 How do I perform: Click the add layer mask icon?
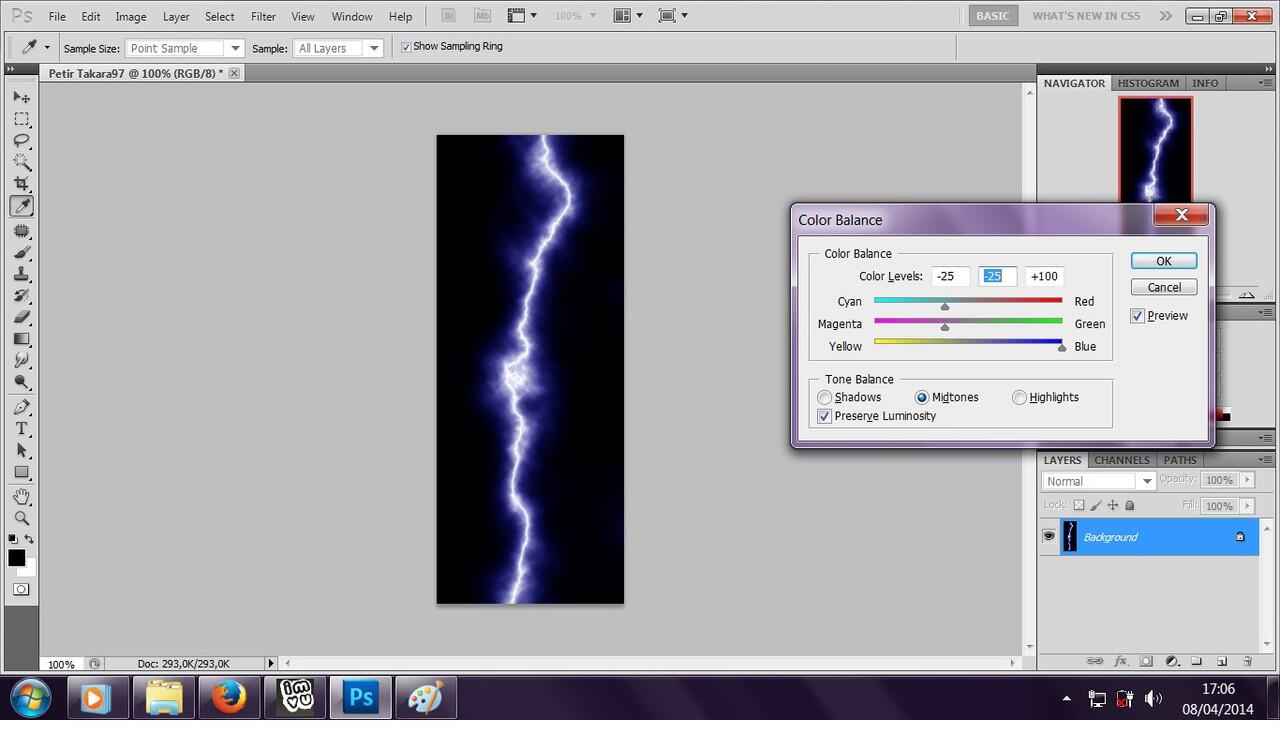[x=1146, y=661]
